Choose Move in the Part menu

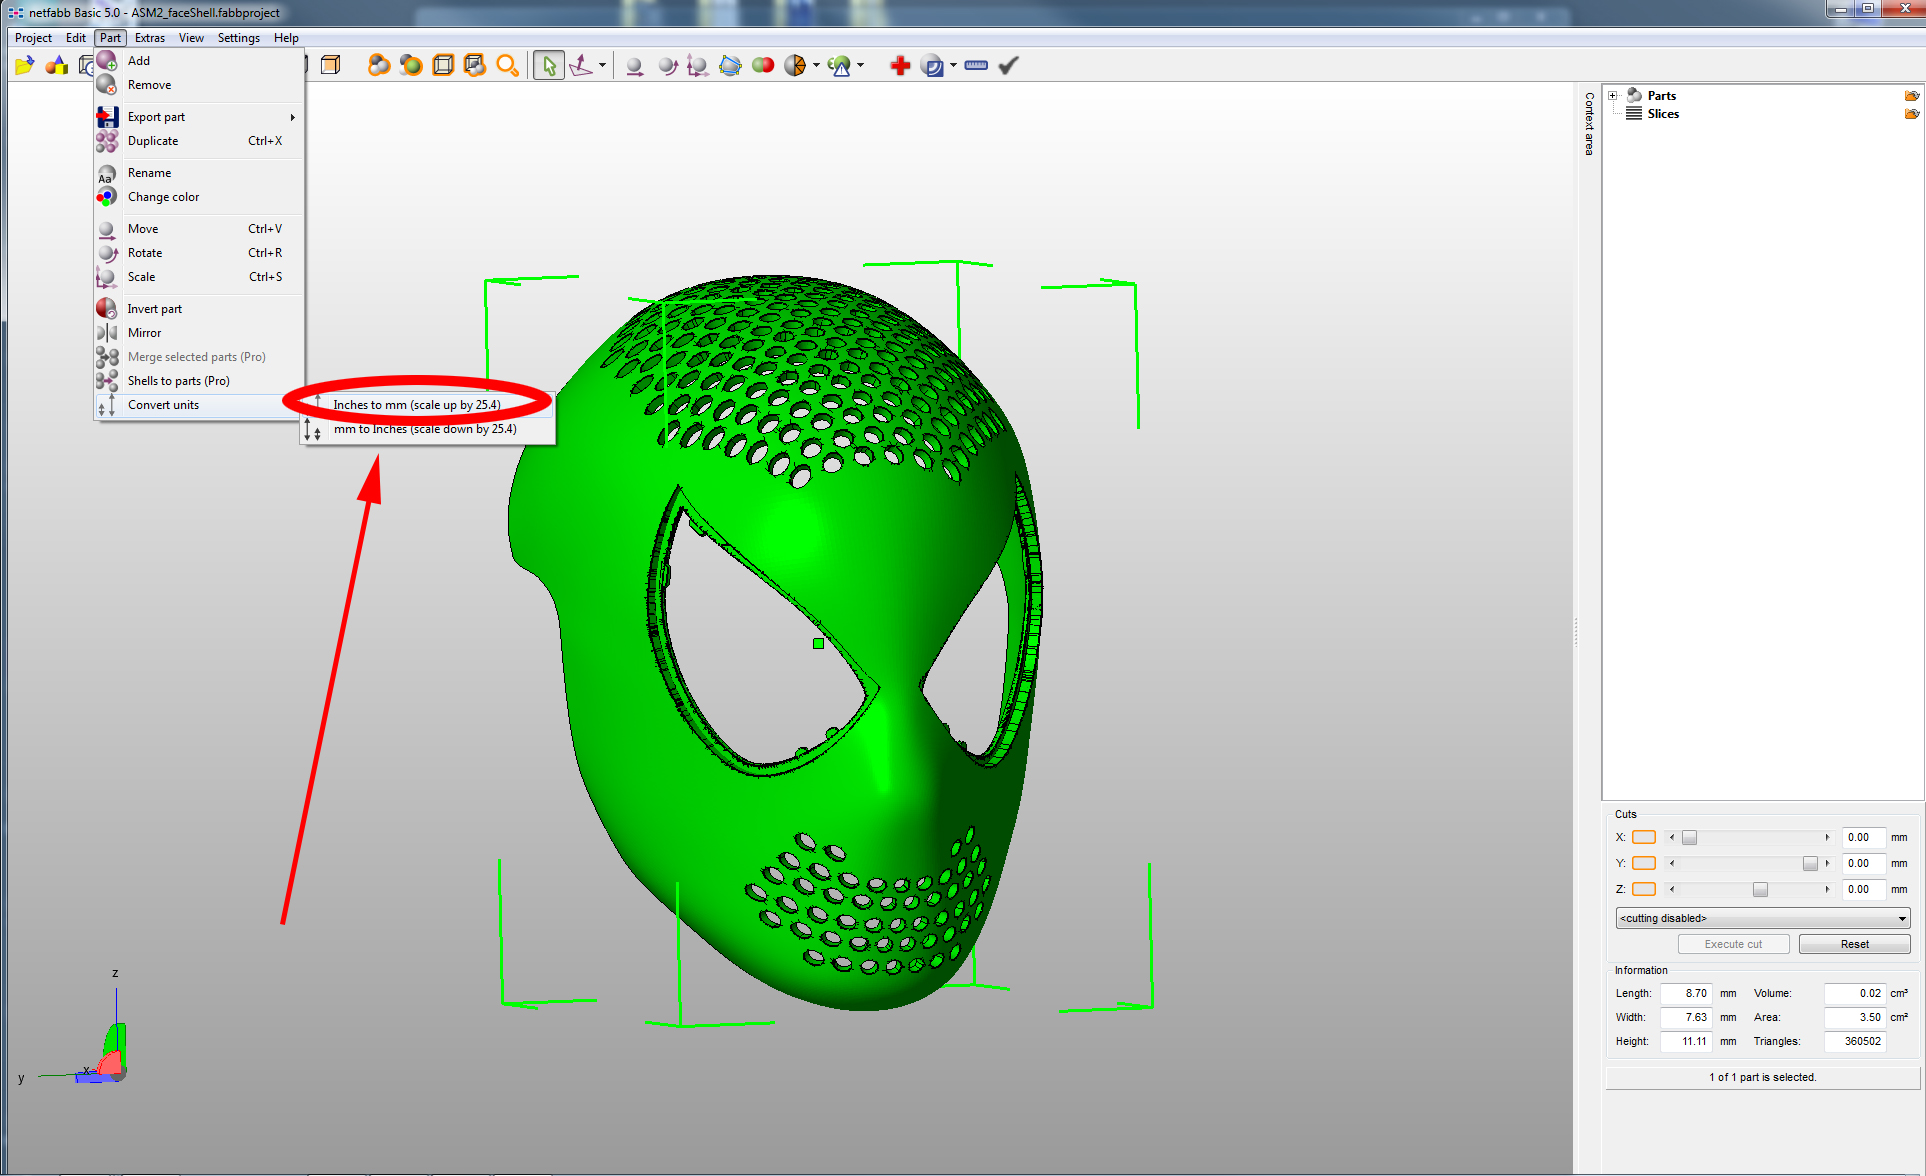point(199,229)
